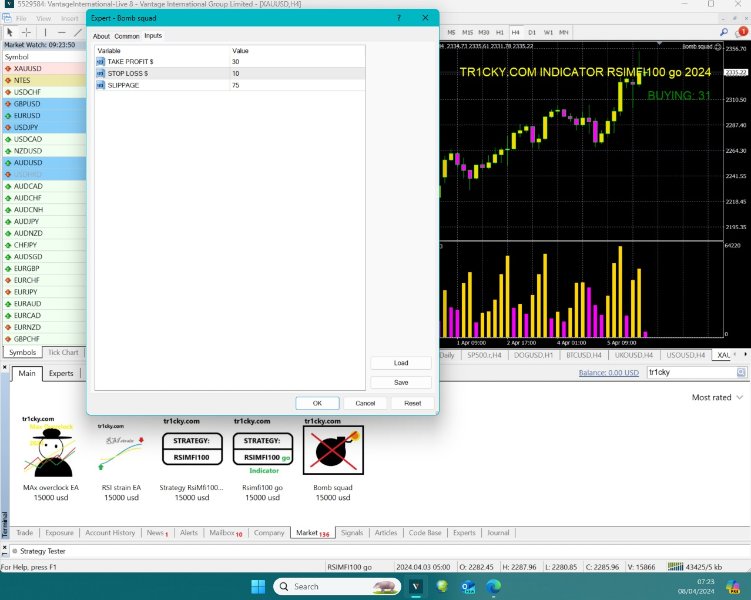Select NZDUSD in Market Watch
The image size is (751, 600).
pyautogui.click(x=44, y=151)
